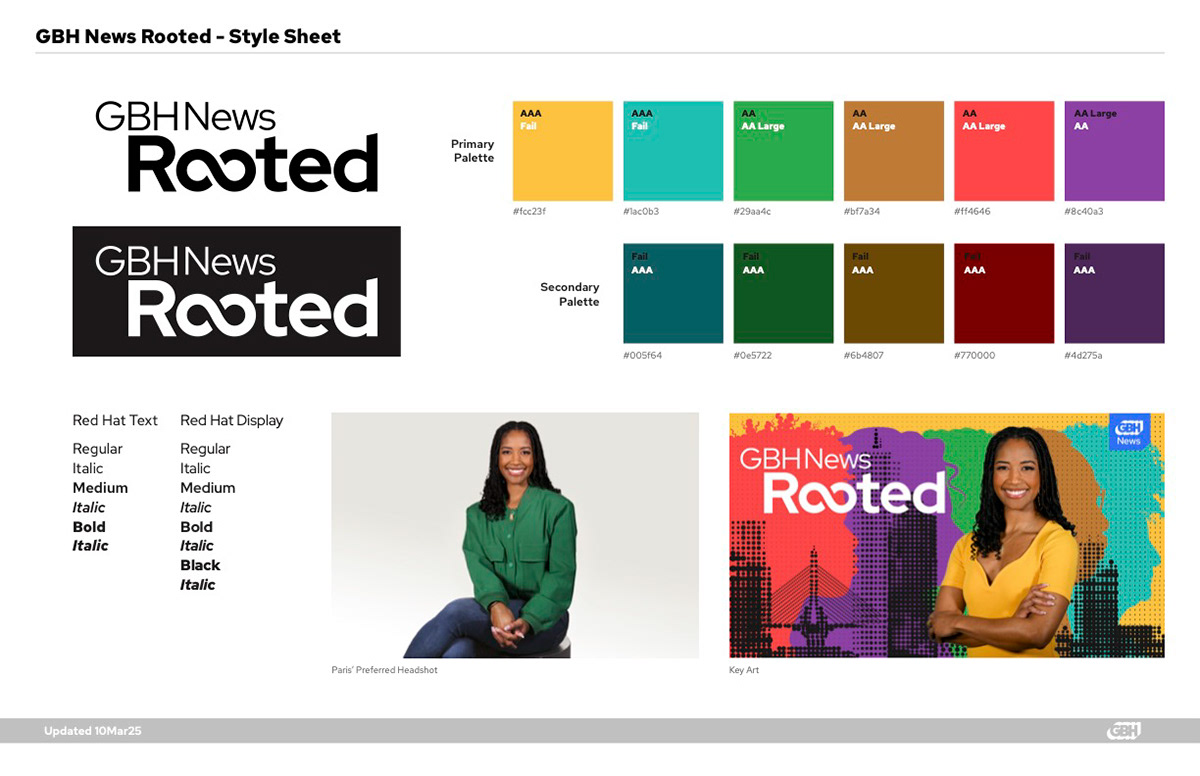Click the '#1ac0b3' hex code text
Viewport: 1200px width, 776px height.
coord(641,212)
